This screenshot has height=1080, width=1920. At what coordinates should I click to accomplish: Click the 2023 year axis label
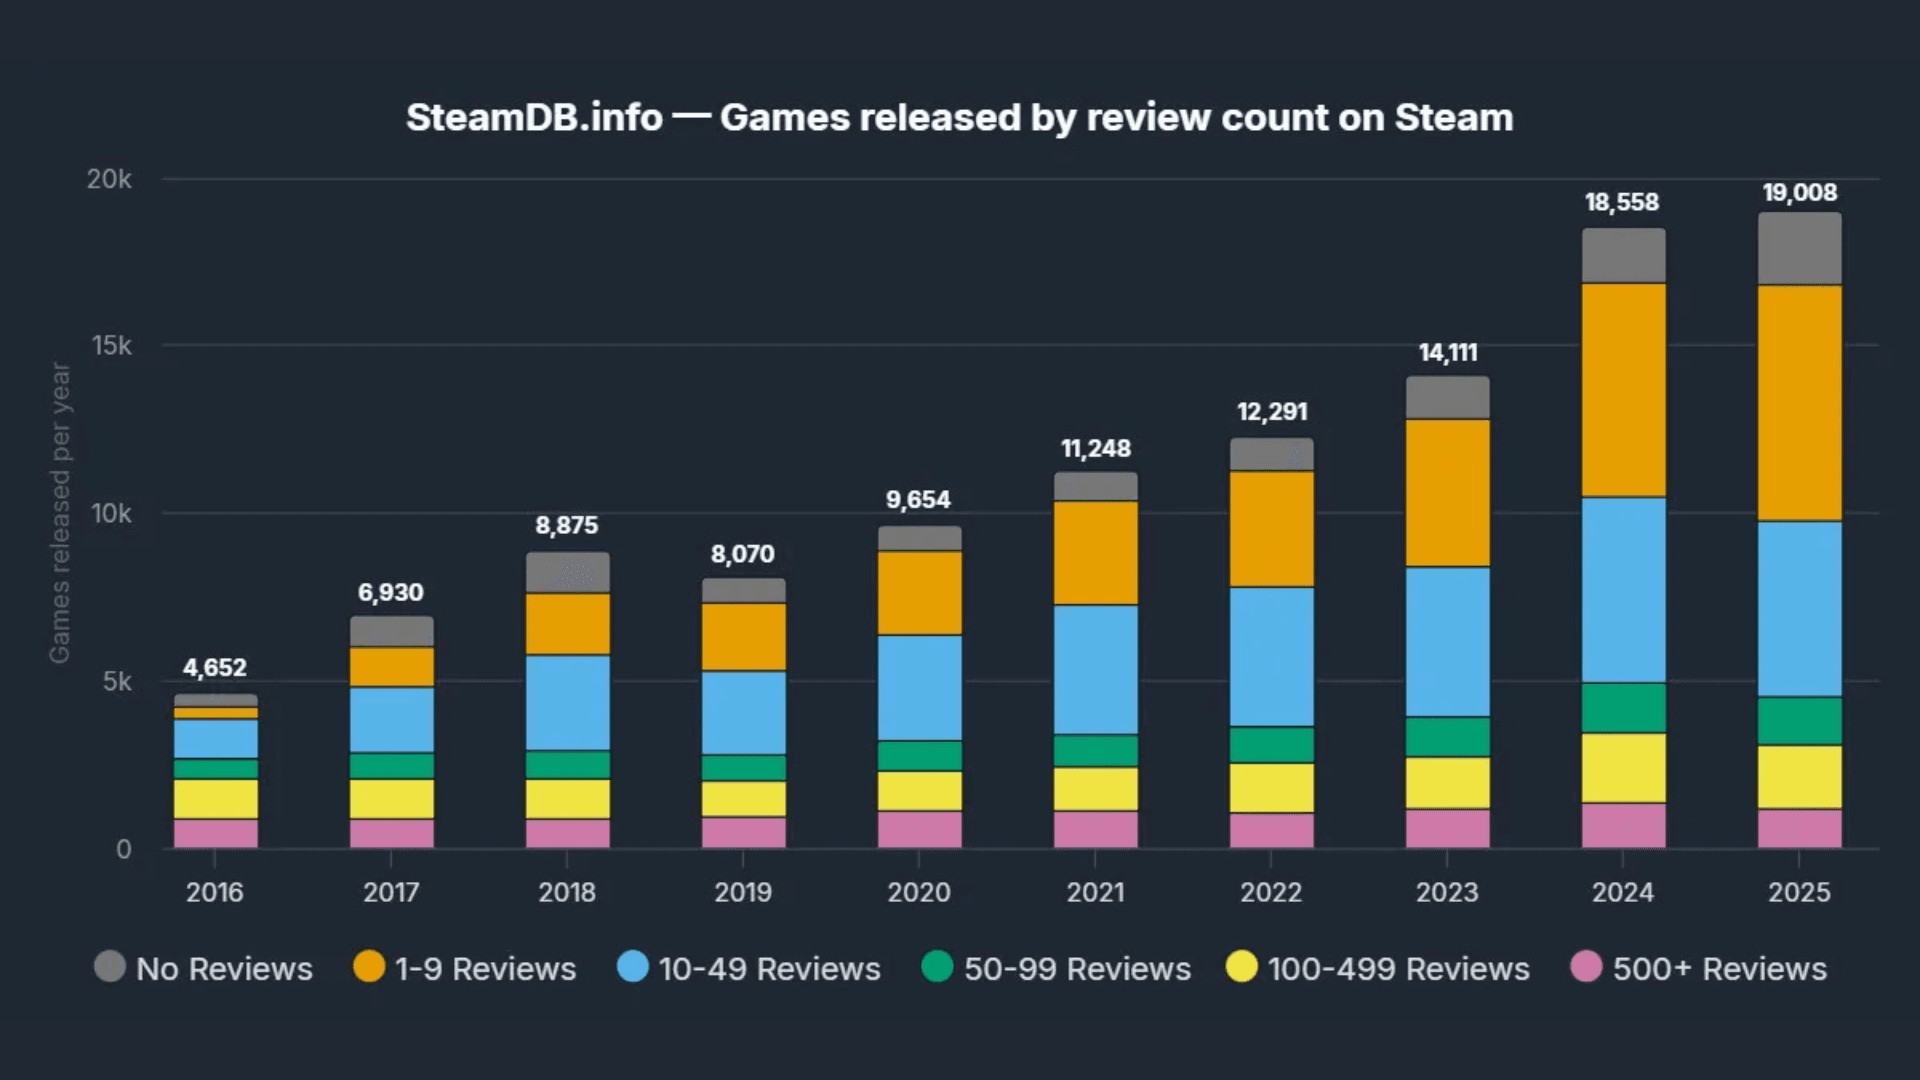coord(1448,893)
